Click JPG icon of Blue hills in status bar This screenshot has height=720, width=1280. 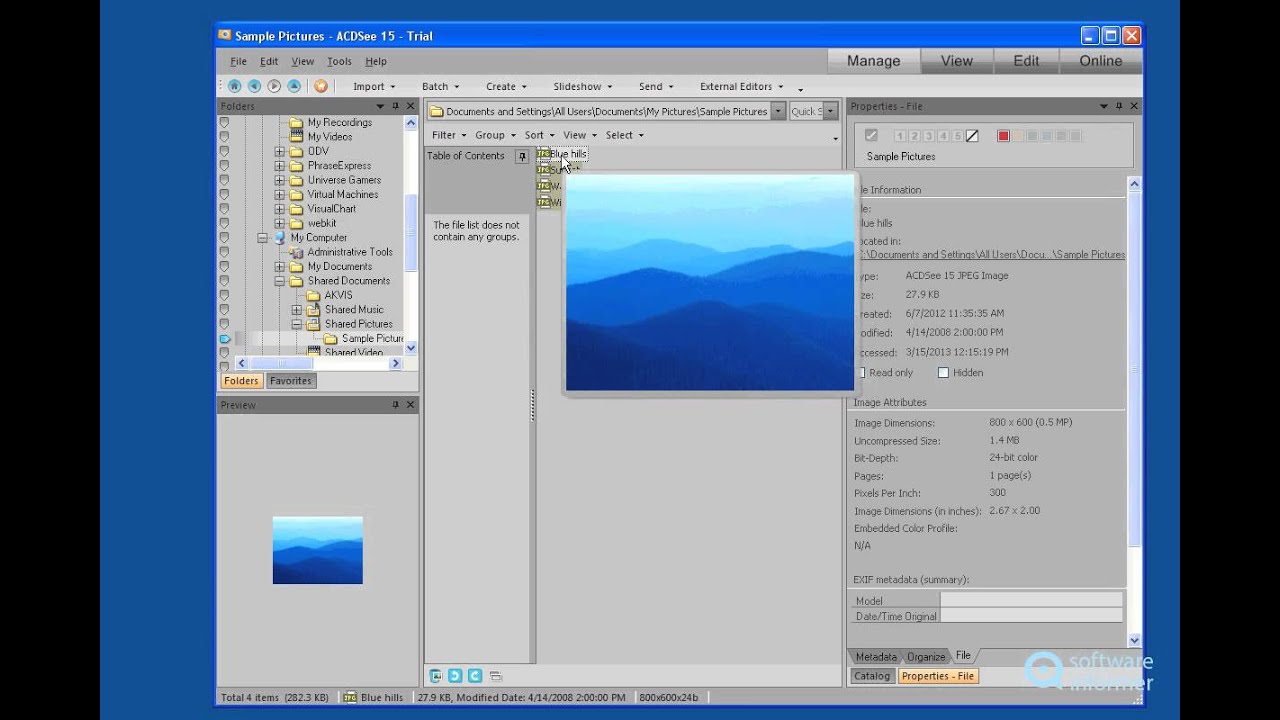click(350, 697)
